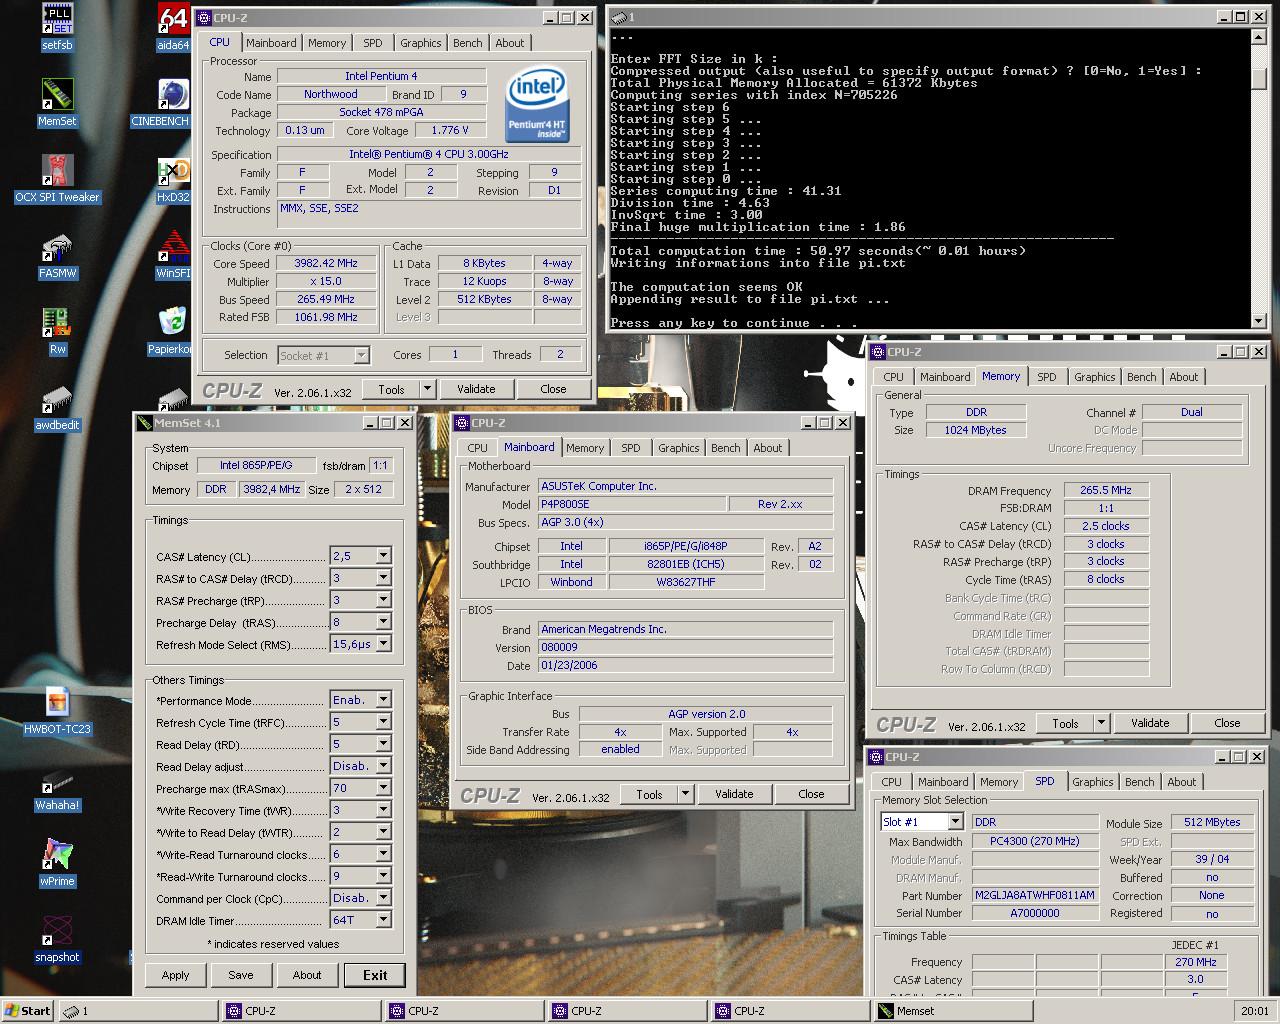Open the About tab in the CPU-Z CPU window

pyautogui.click(x=510, y=43)
